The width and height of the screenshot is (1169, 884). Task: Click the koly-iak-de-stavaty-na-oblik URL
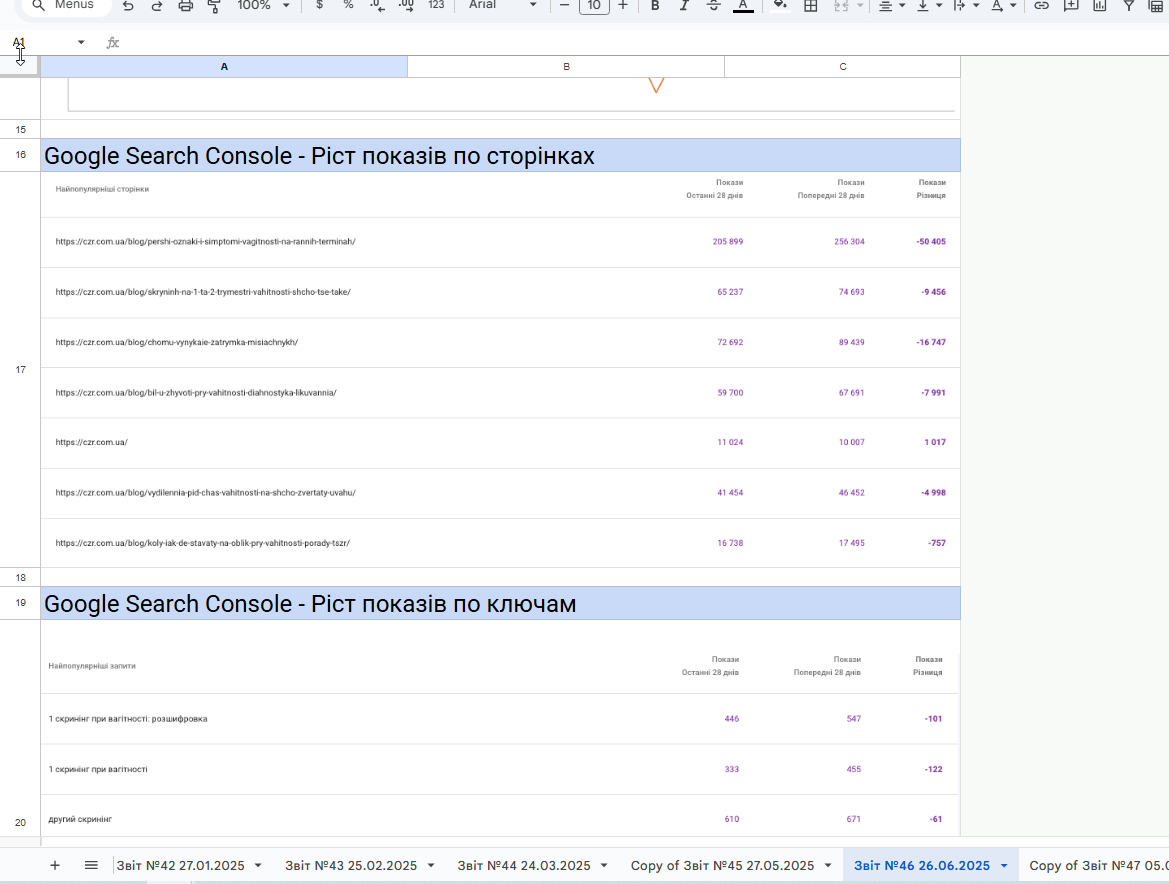pos(202,543)
